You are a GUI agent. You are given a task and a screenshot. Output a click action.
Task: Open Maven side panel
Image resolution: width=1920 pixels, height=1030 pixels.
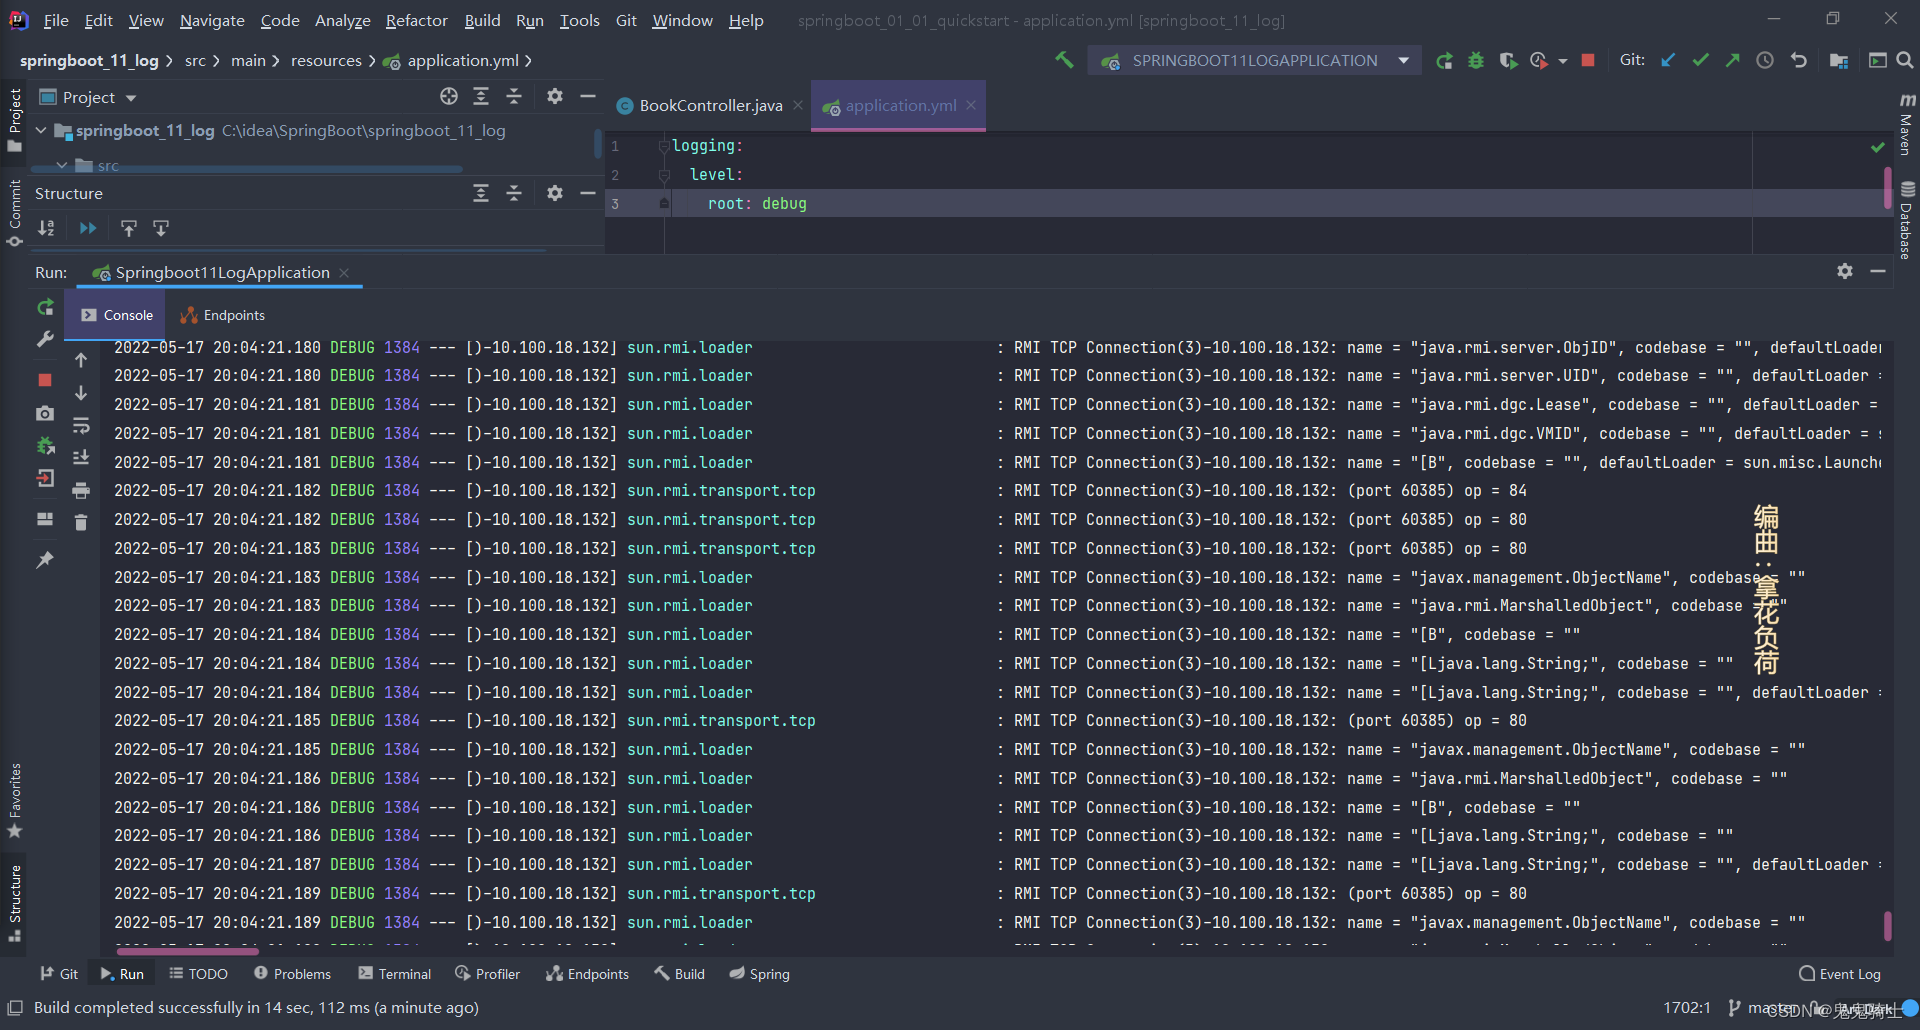[x=1907, y=124]
